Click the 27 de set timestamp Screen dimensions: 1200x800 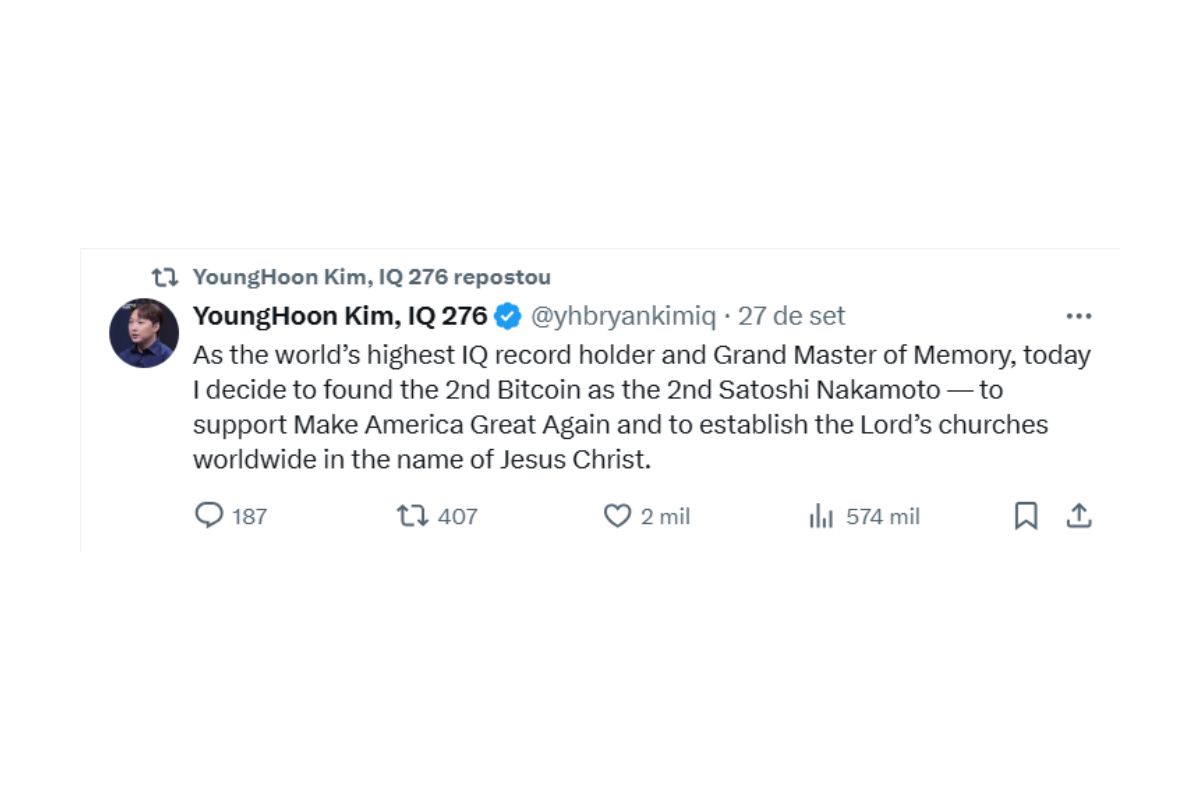[x=792, y=316]
